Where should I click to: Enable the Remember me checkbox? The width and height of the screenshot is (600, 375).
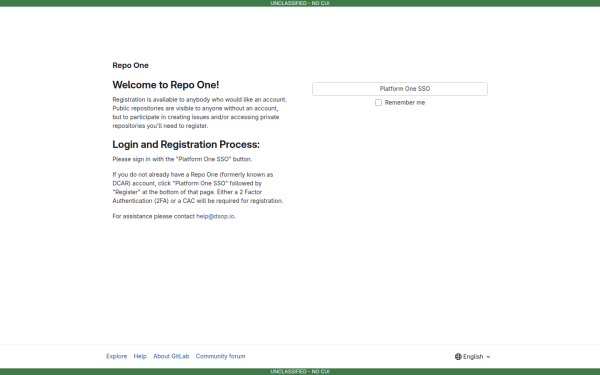click(x=378, y=103)
